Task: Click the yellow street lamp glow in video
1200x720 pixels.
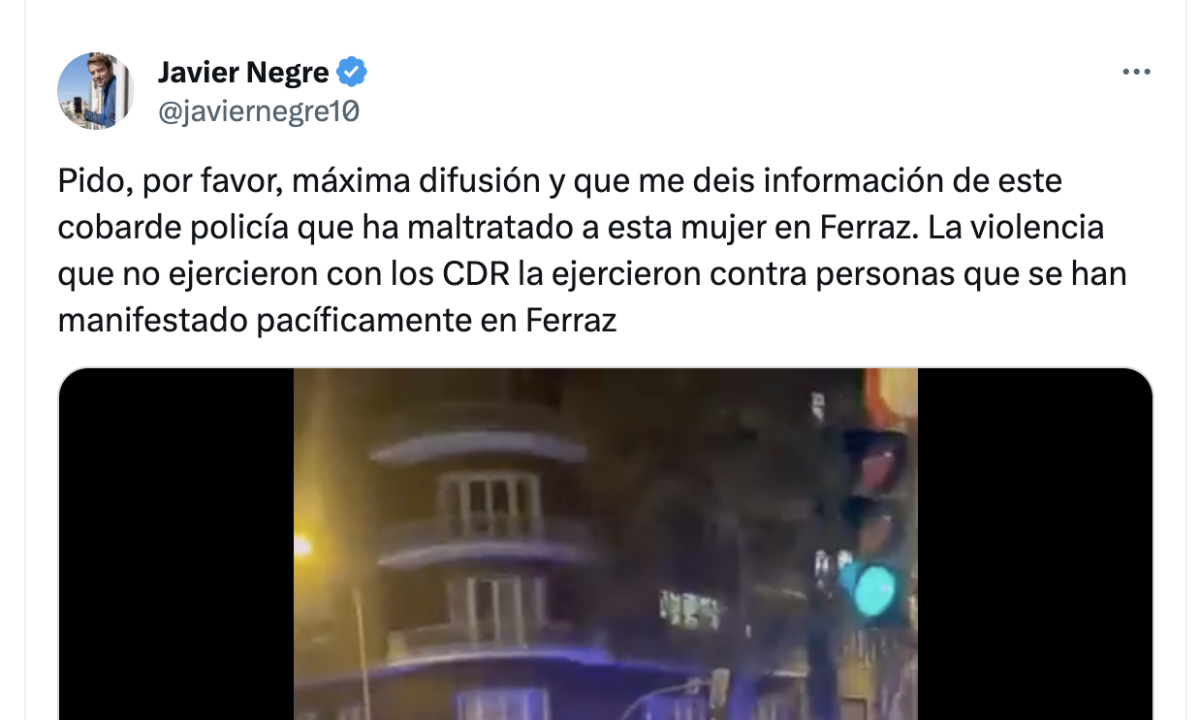Action: (302, 546)
